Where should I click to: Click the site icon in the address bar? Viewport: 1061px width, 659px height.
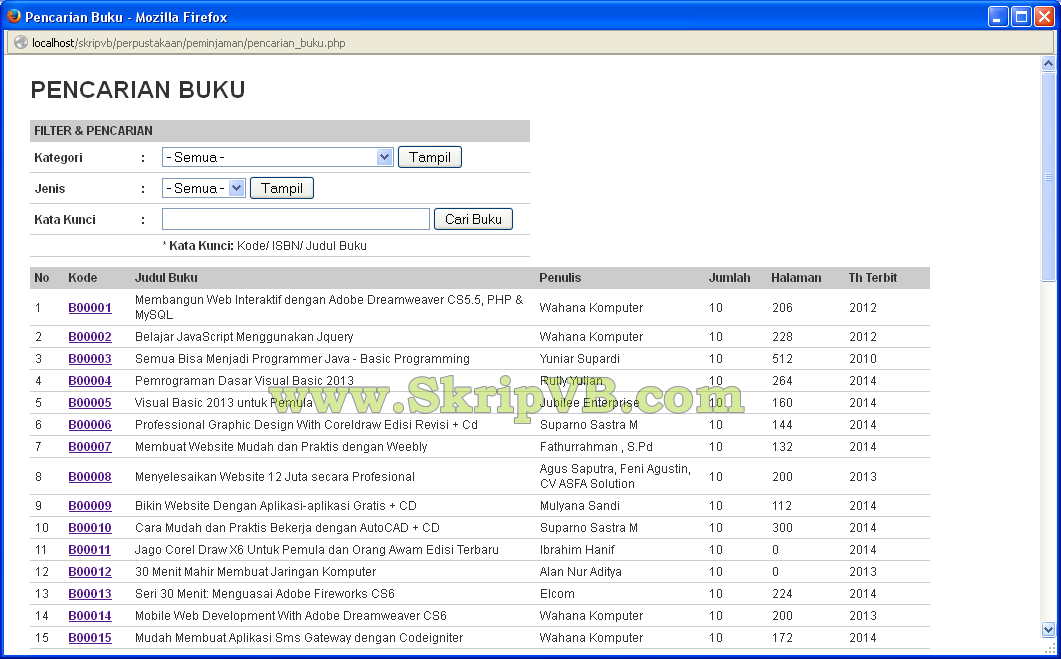[x=18, y=42]
